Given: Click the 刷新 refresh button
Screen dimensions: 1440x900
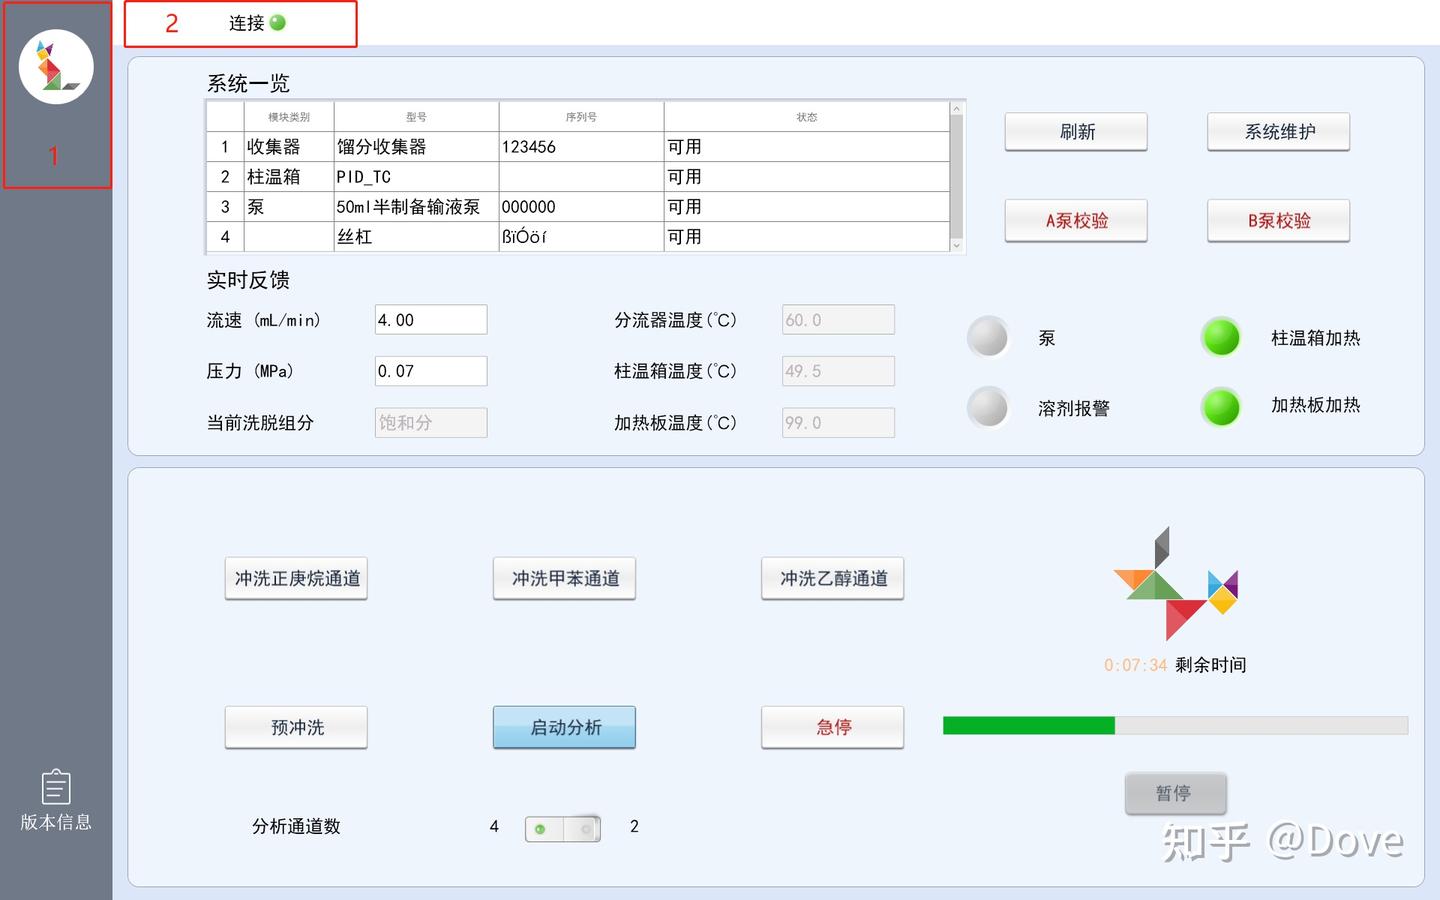Looking at the screenshot, I should click(x=1076, y=131).
